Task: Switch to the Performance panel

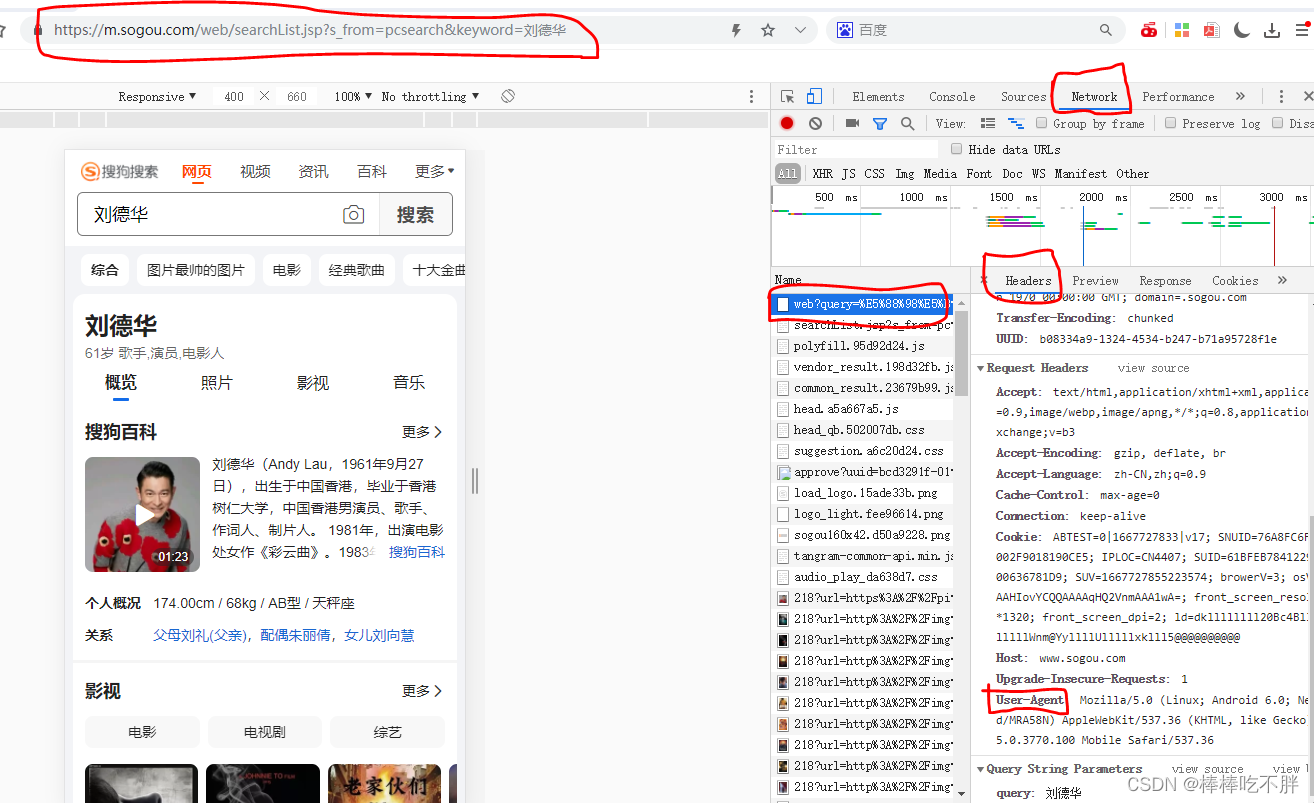Action: coord(1178,97)
